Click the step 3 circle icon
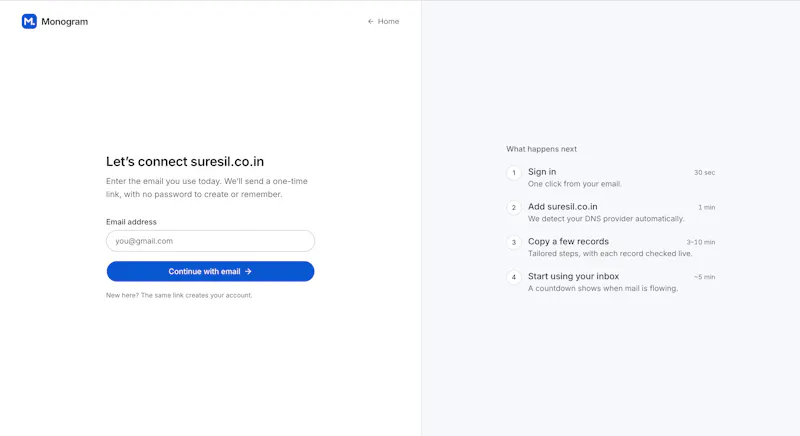Image resolution: width=800 pixels, height=436 pixels. pos(514,242)
